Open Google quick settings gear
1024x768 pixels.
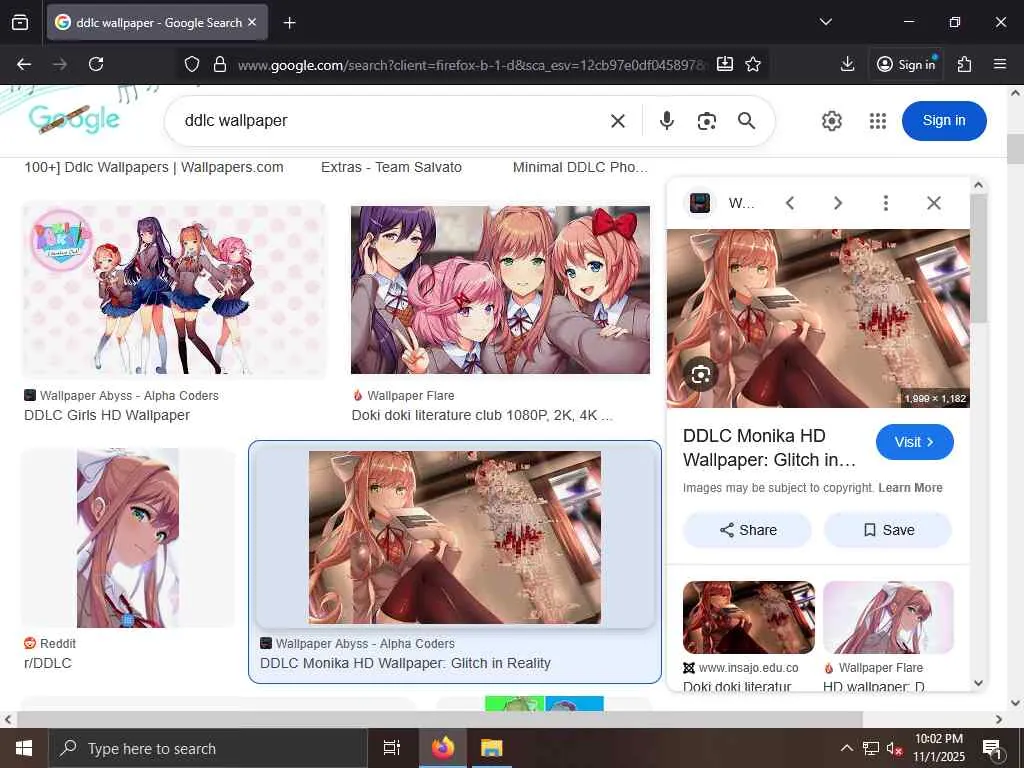coord(831,121)
